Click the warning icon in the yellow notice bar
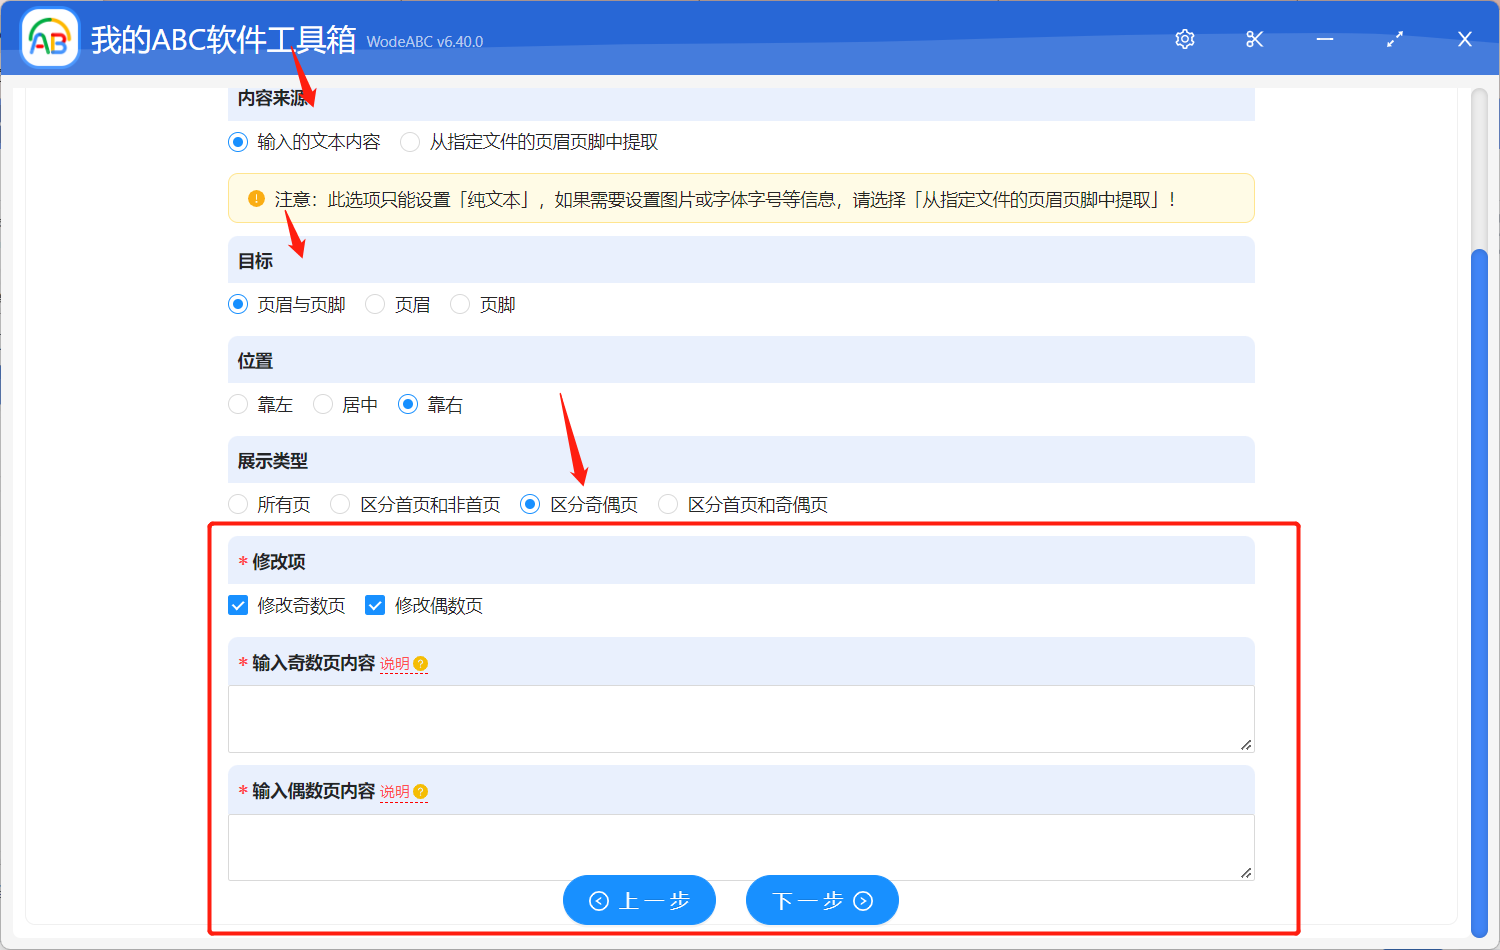 256,198
